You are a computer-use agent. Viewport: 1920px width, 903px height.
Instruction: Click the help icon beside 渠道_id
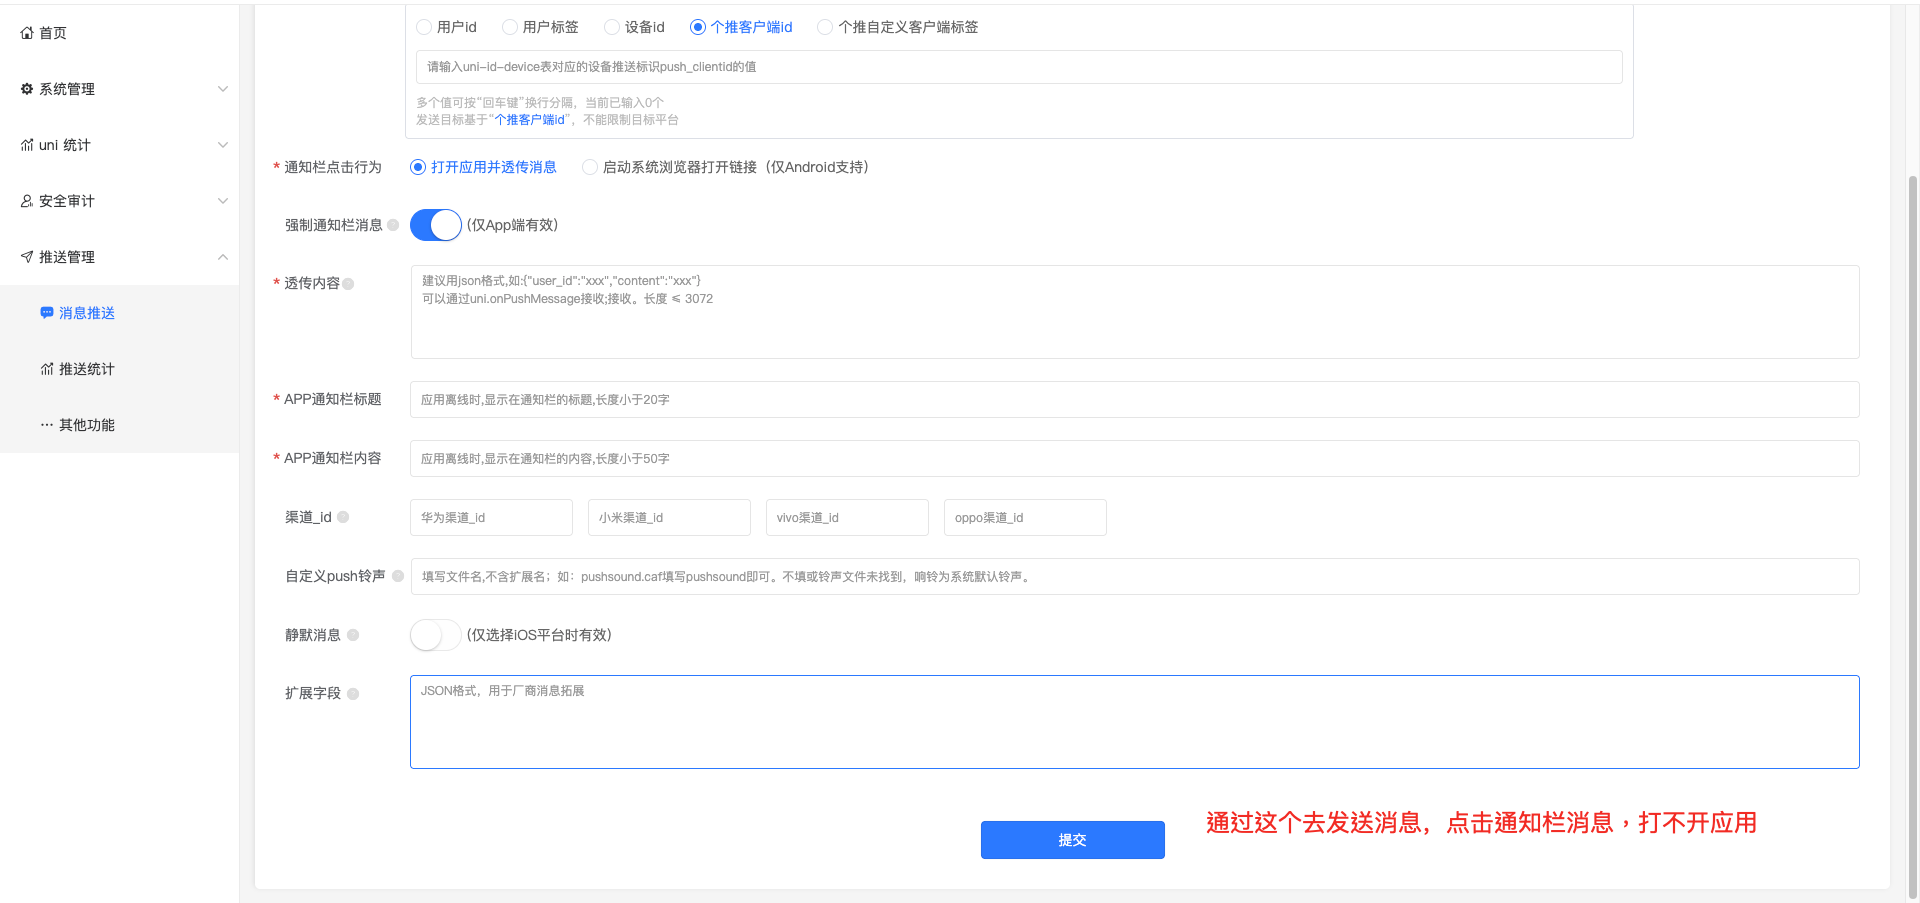click(x=343, y=517)
